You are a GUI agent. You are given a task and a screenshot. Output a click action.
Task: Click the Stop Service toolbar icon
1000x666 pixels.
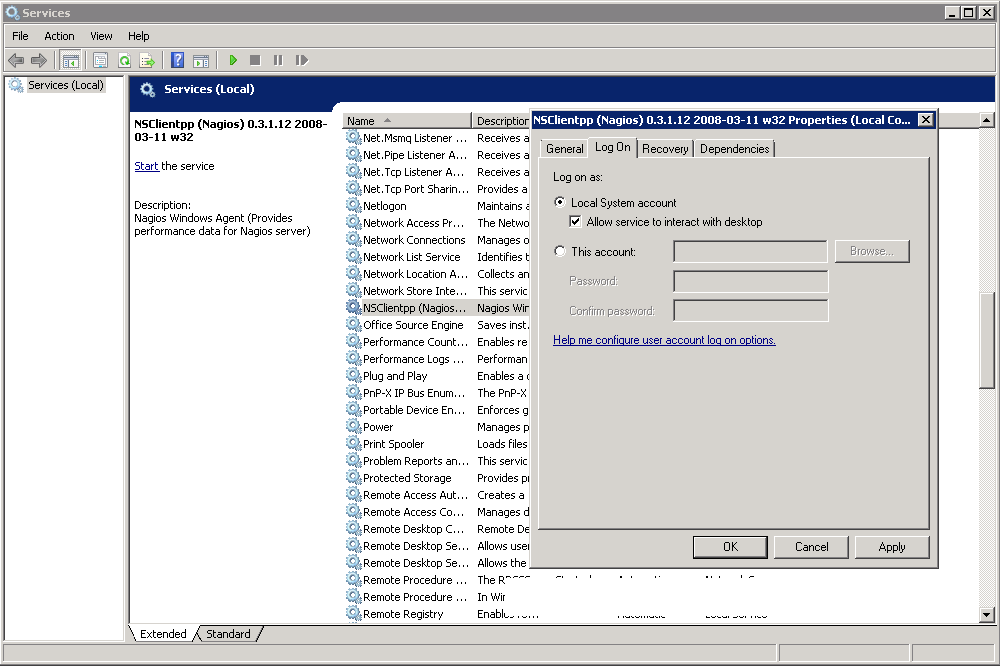click(x=255, y=60)
